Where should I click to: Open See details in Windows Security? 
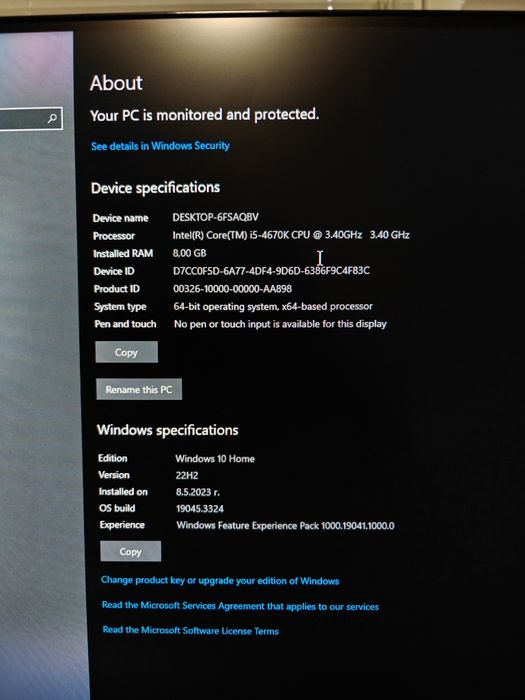tap(160, 146)
